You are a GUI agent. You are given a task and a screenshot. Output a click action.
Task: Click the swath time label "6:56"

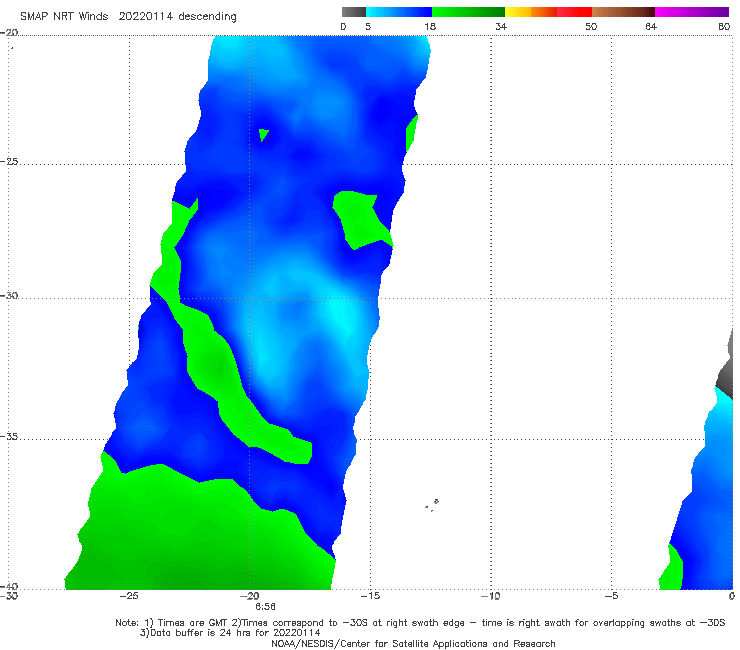pyautogui.click(x=265, y=607)
